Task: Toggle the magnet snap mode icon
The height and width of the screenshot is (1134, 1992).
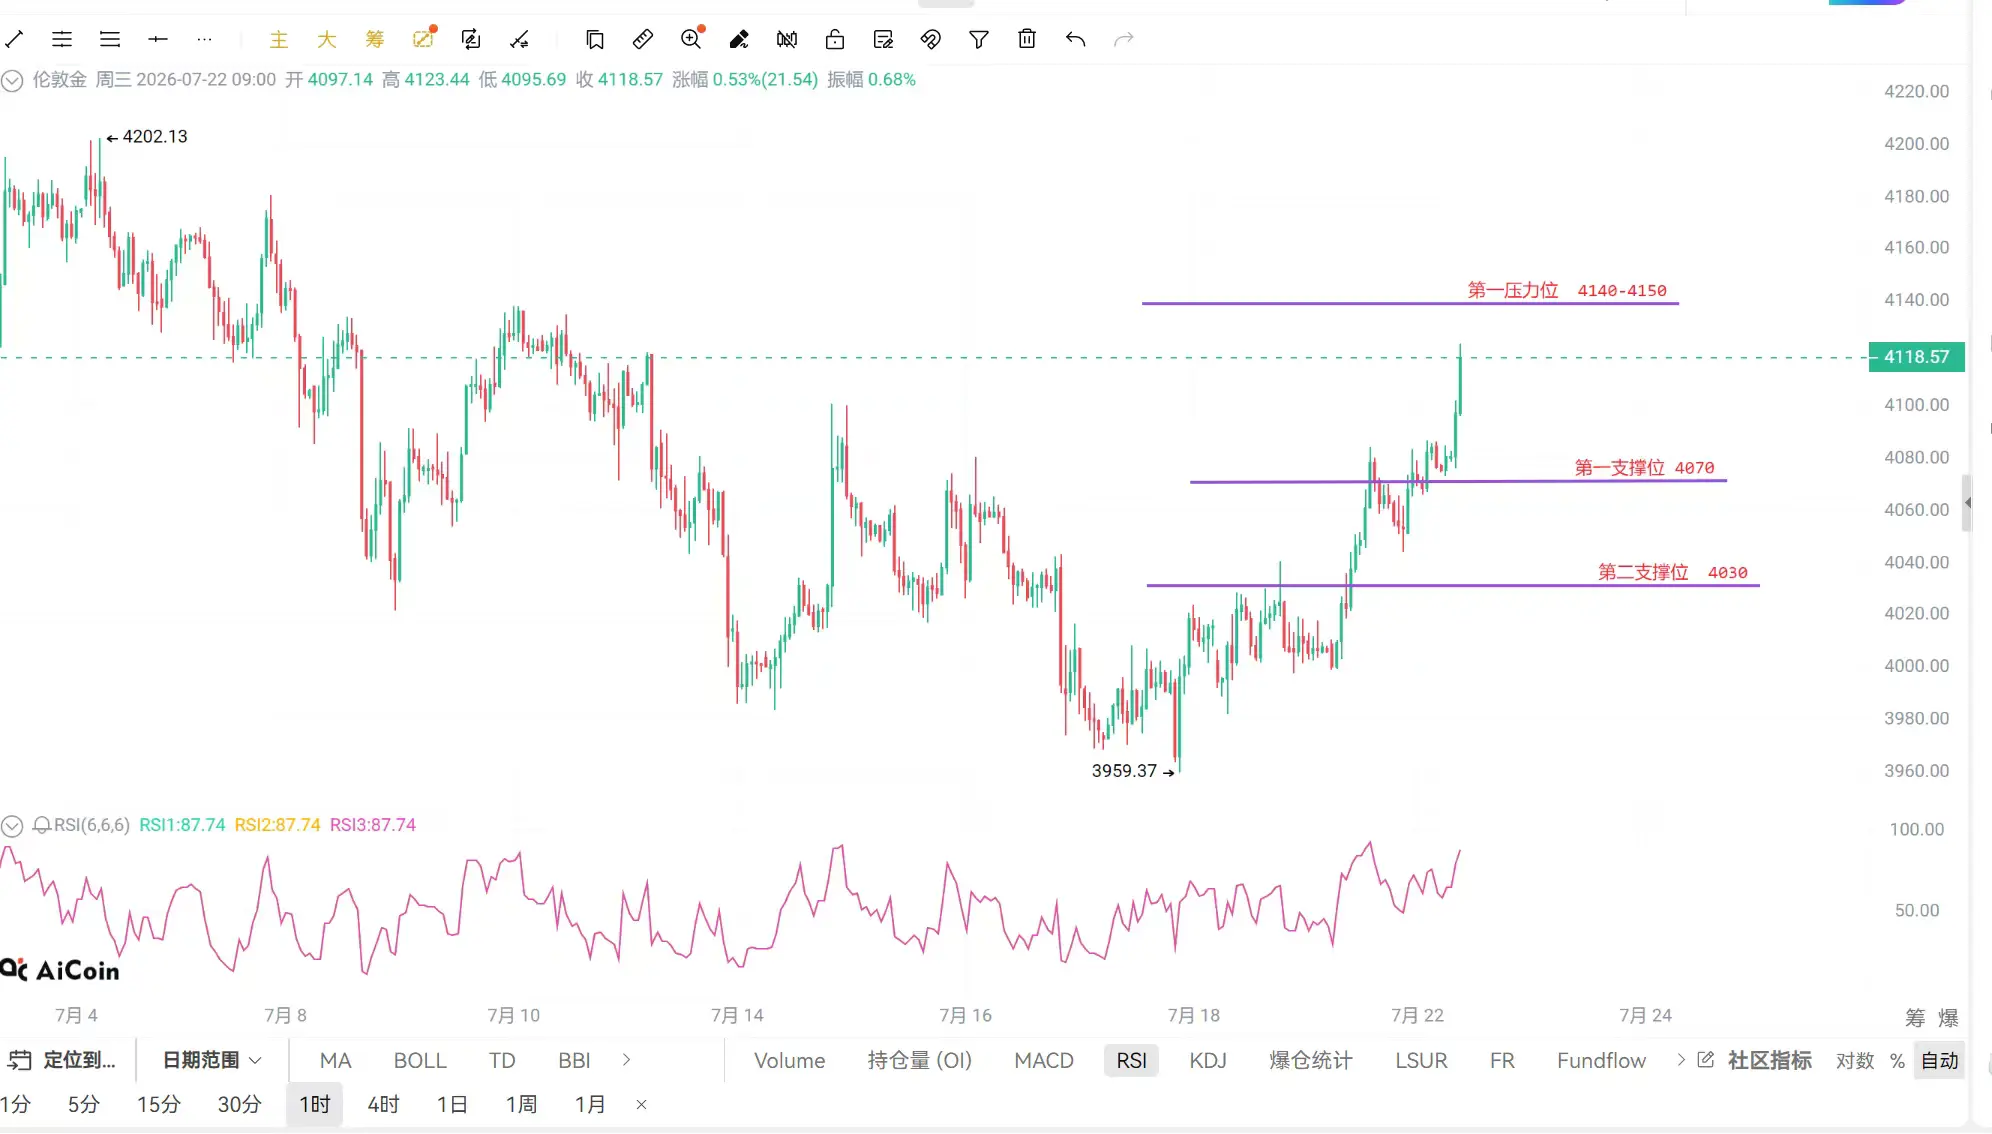Action: 931,39
